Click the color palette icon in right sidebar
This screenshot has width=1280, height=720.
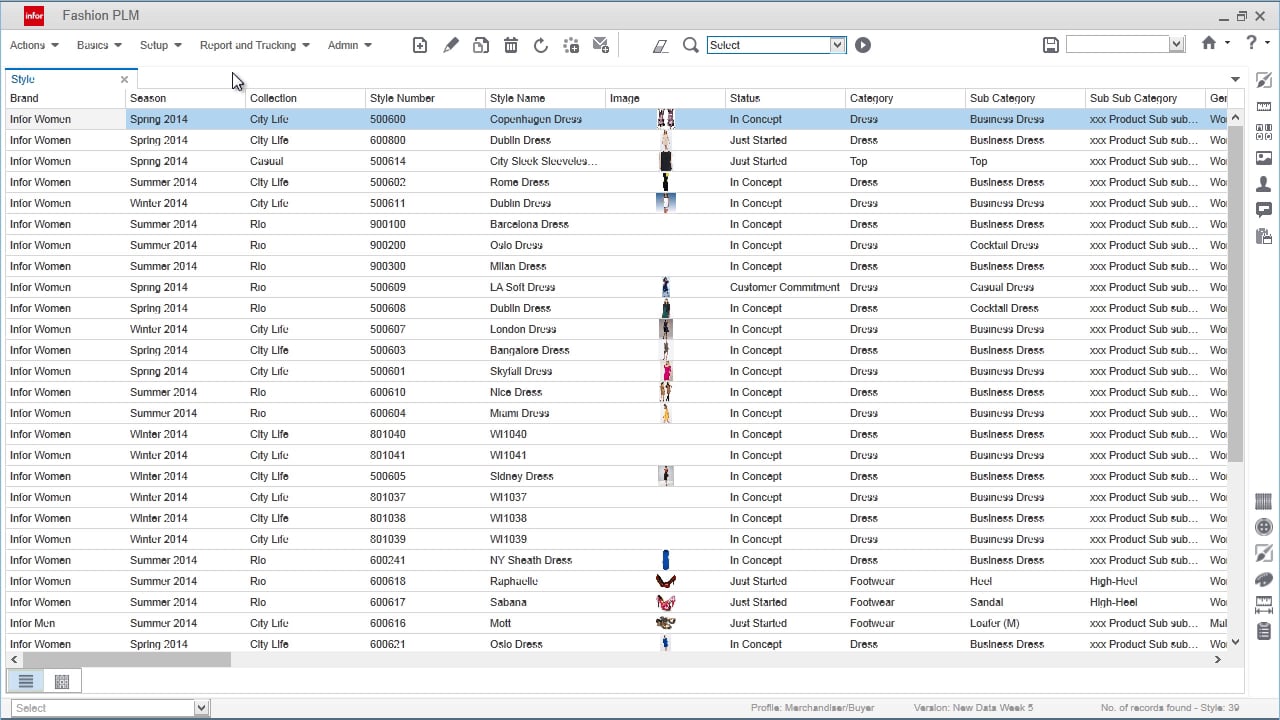[x=1264, y=579]
